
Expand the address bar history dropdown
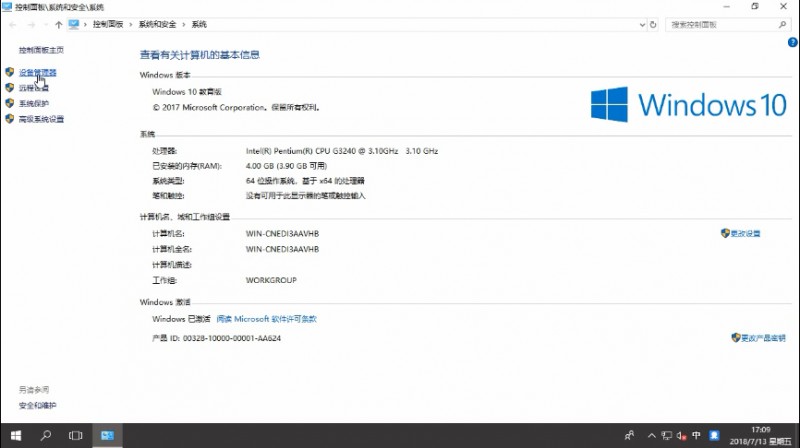[642, 24]
